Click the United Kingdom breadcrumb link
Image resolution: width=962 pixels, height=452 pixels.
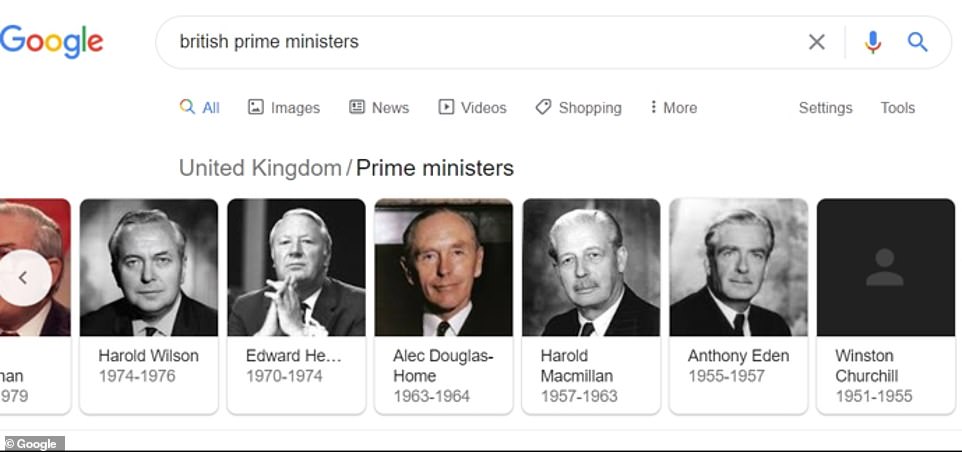click(260, 168)
